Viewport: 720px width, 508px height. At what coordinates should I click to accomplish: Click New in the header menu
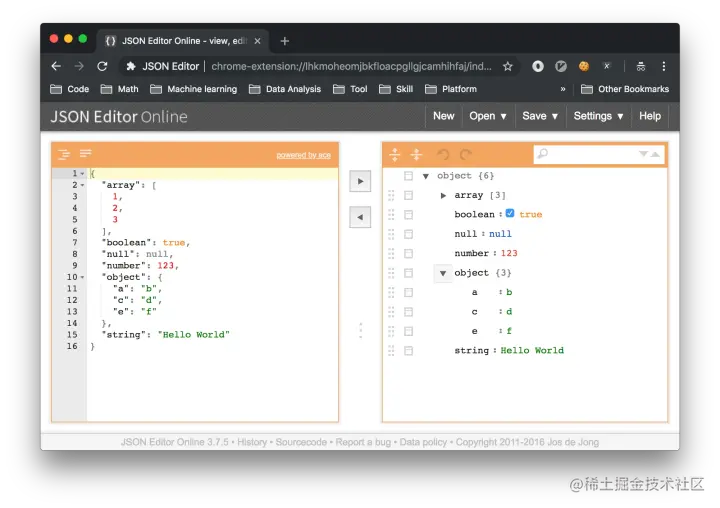[x=444, y=116]
